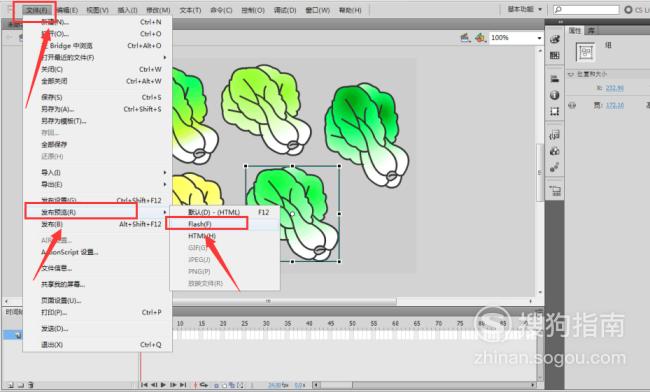This screenshot has height=392, width=650.
Task: Open the Info panel icon
Action: coord(555,95)
